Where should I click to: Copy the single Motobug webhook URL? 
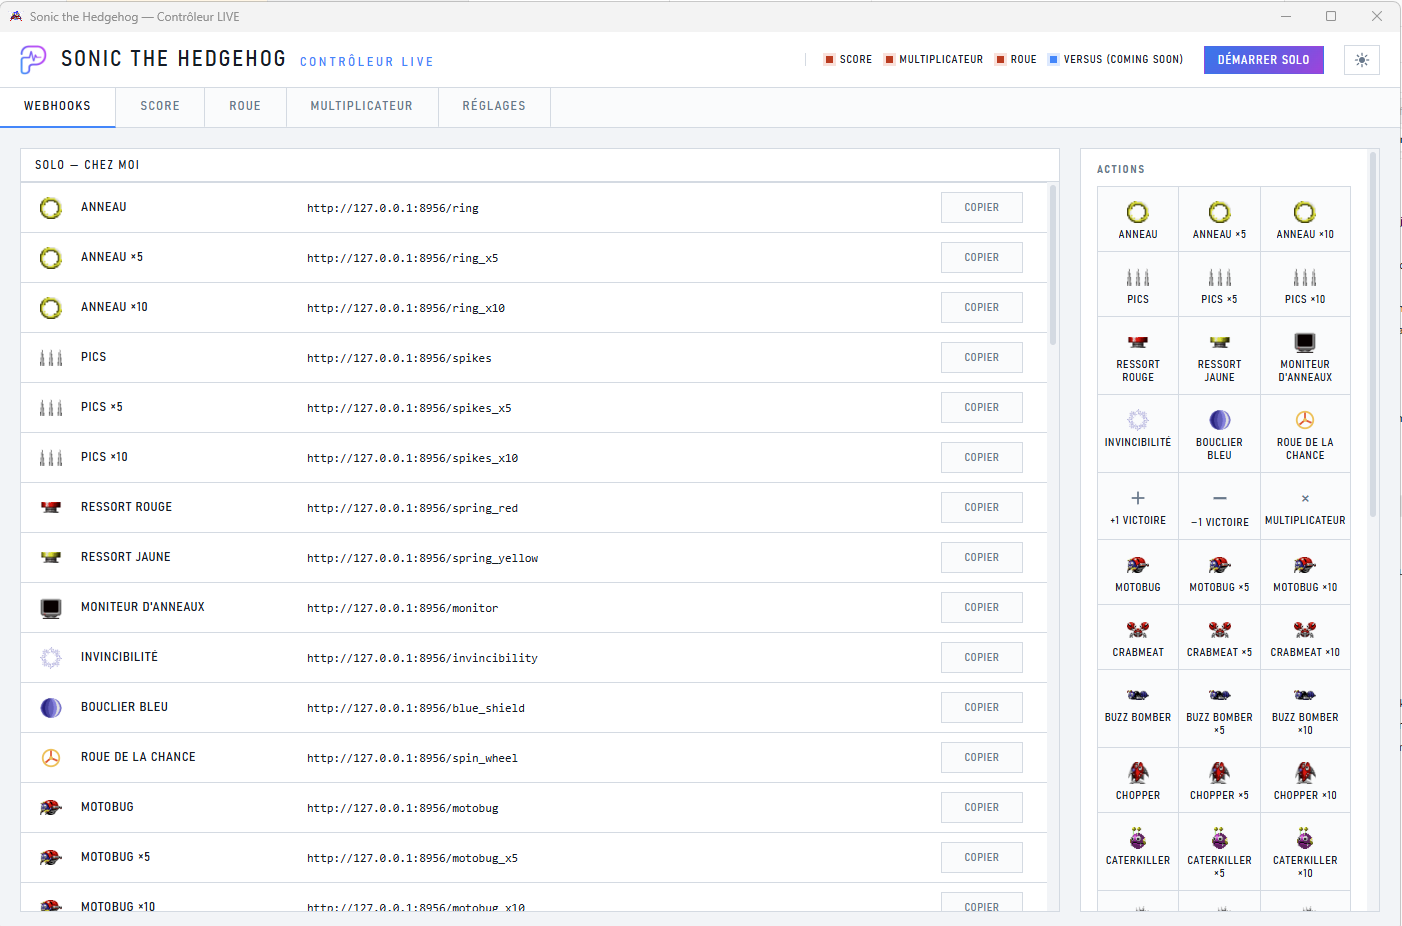[982, 808]
